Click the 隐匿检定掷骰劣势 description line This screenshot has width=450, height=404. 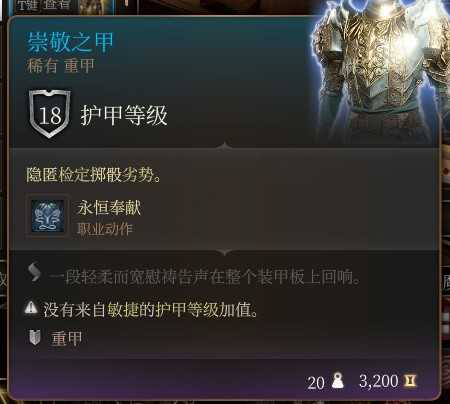[93, 174]
